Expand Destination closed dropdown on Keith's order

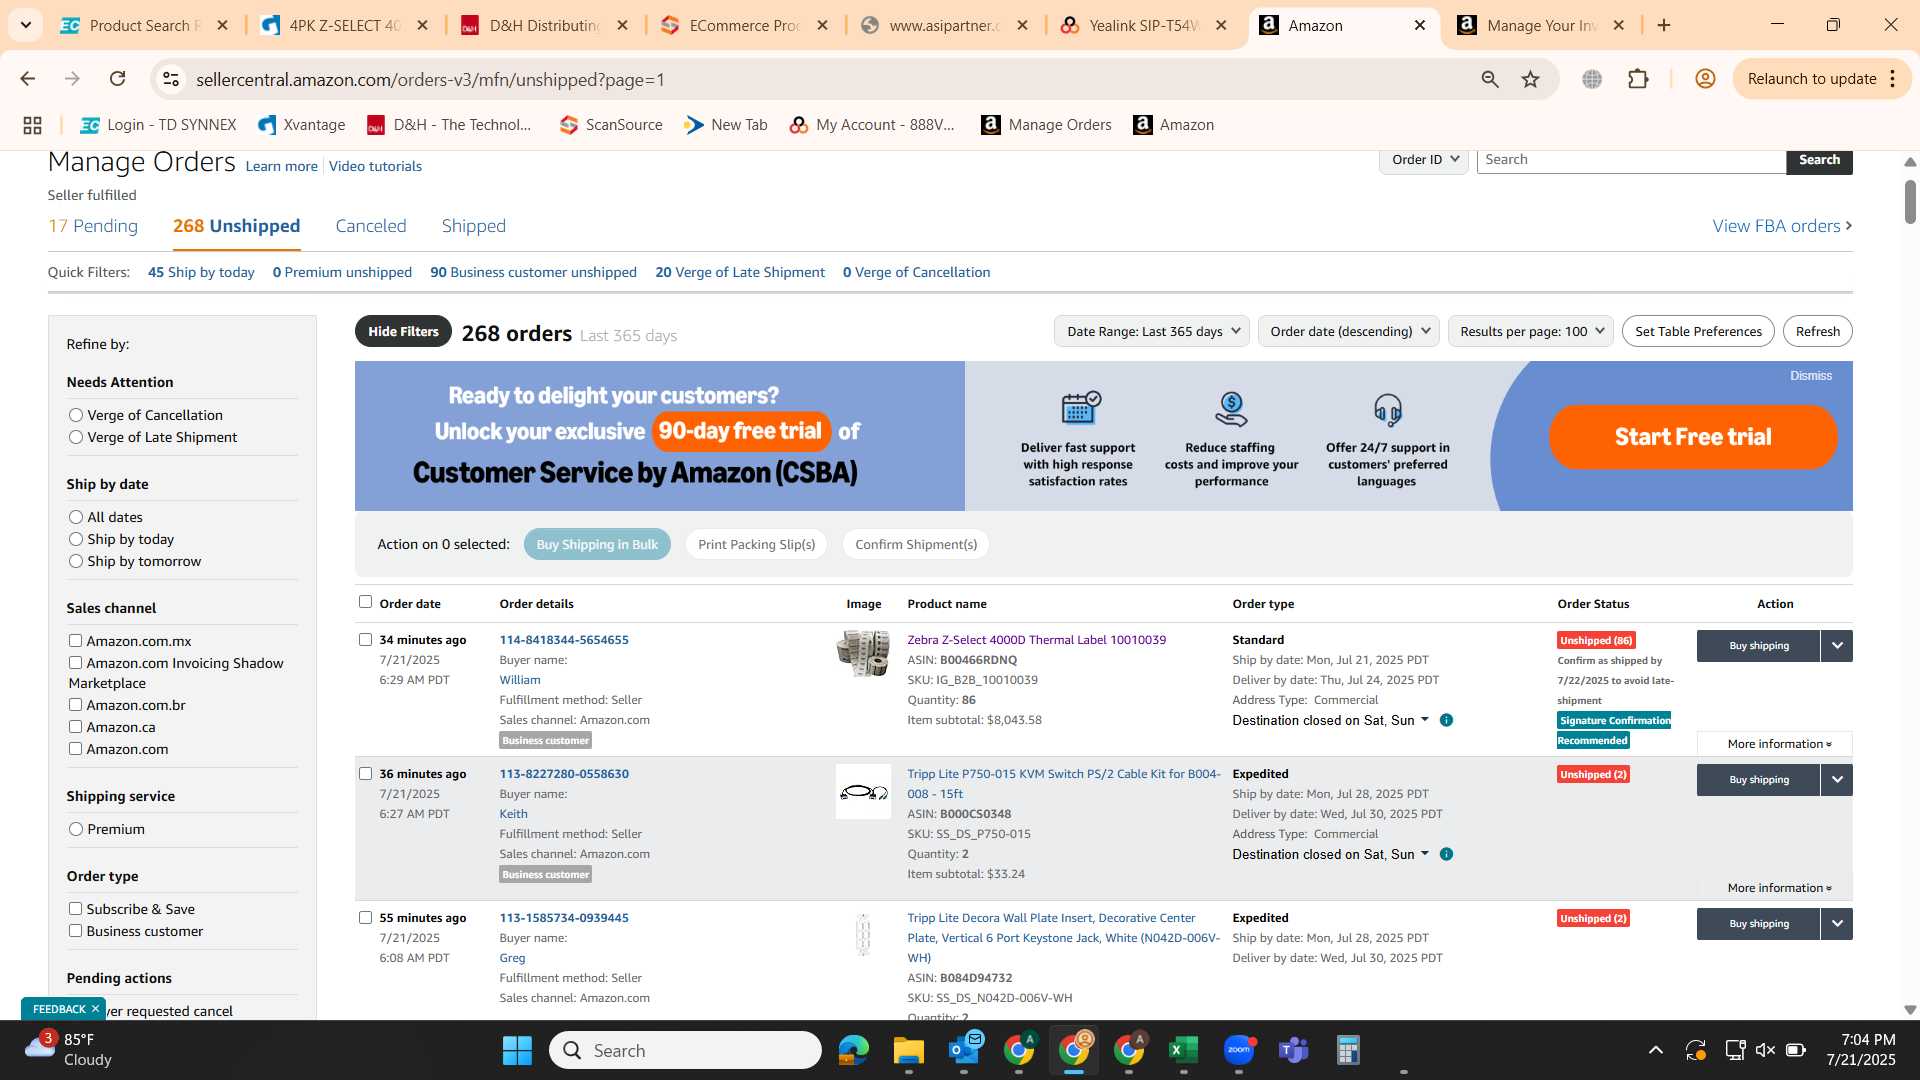1330,854
